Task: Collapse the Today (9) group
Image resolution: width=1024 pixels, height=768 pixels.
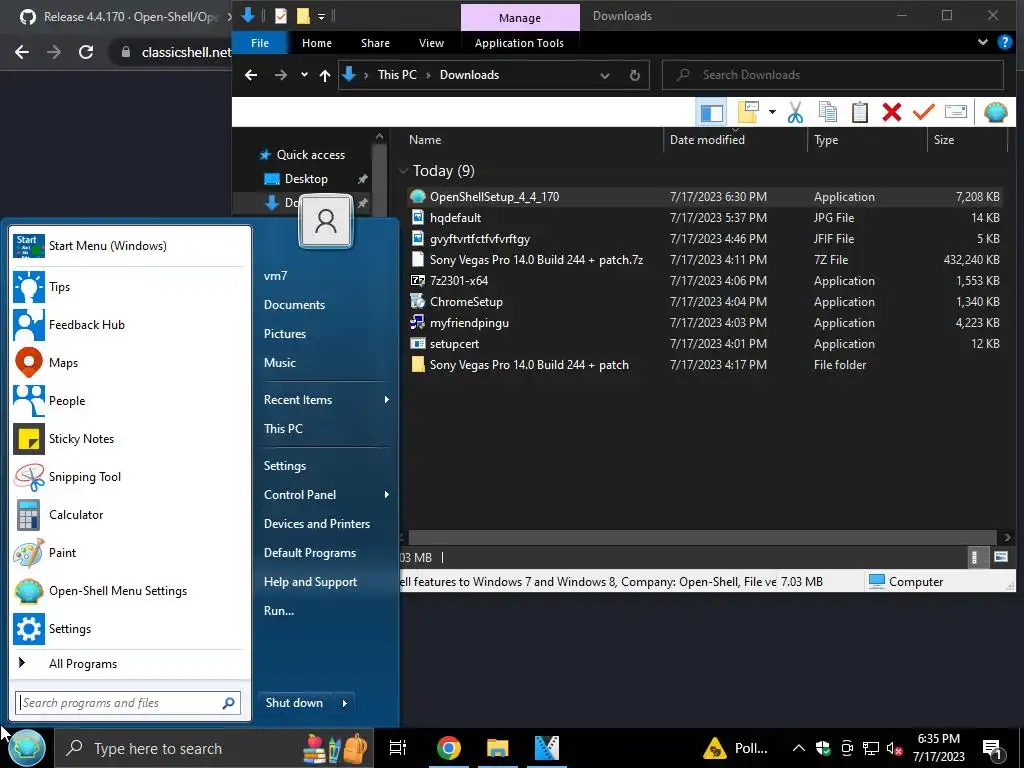Action: click(403, 170)
